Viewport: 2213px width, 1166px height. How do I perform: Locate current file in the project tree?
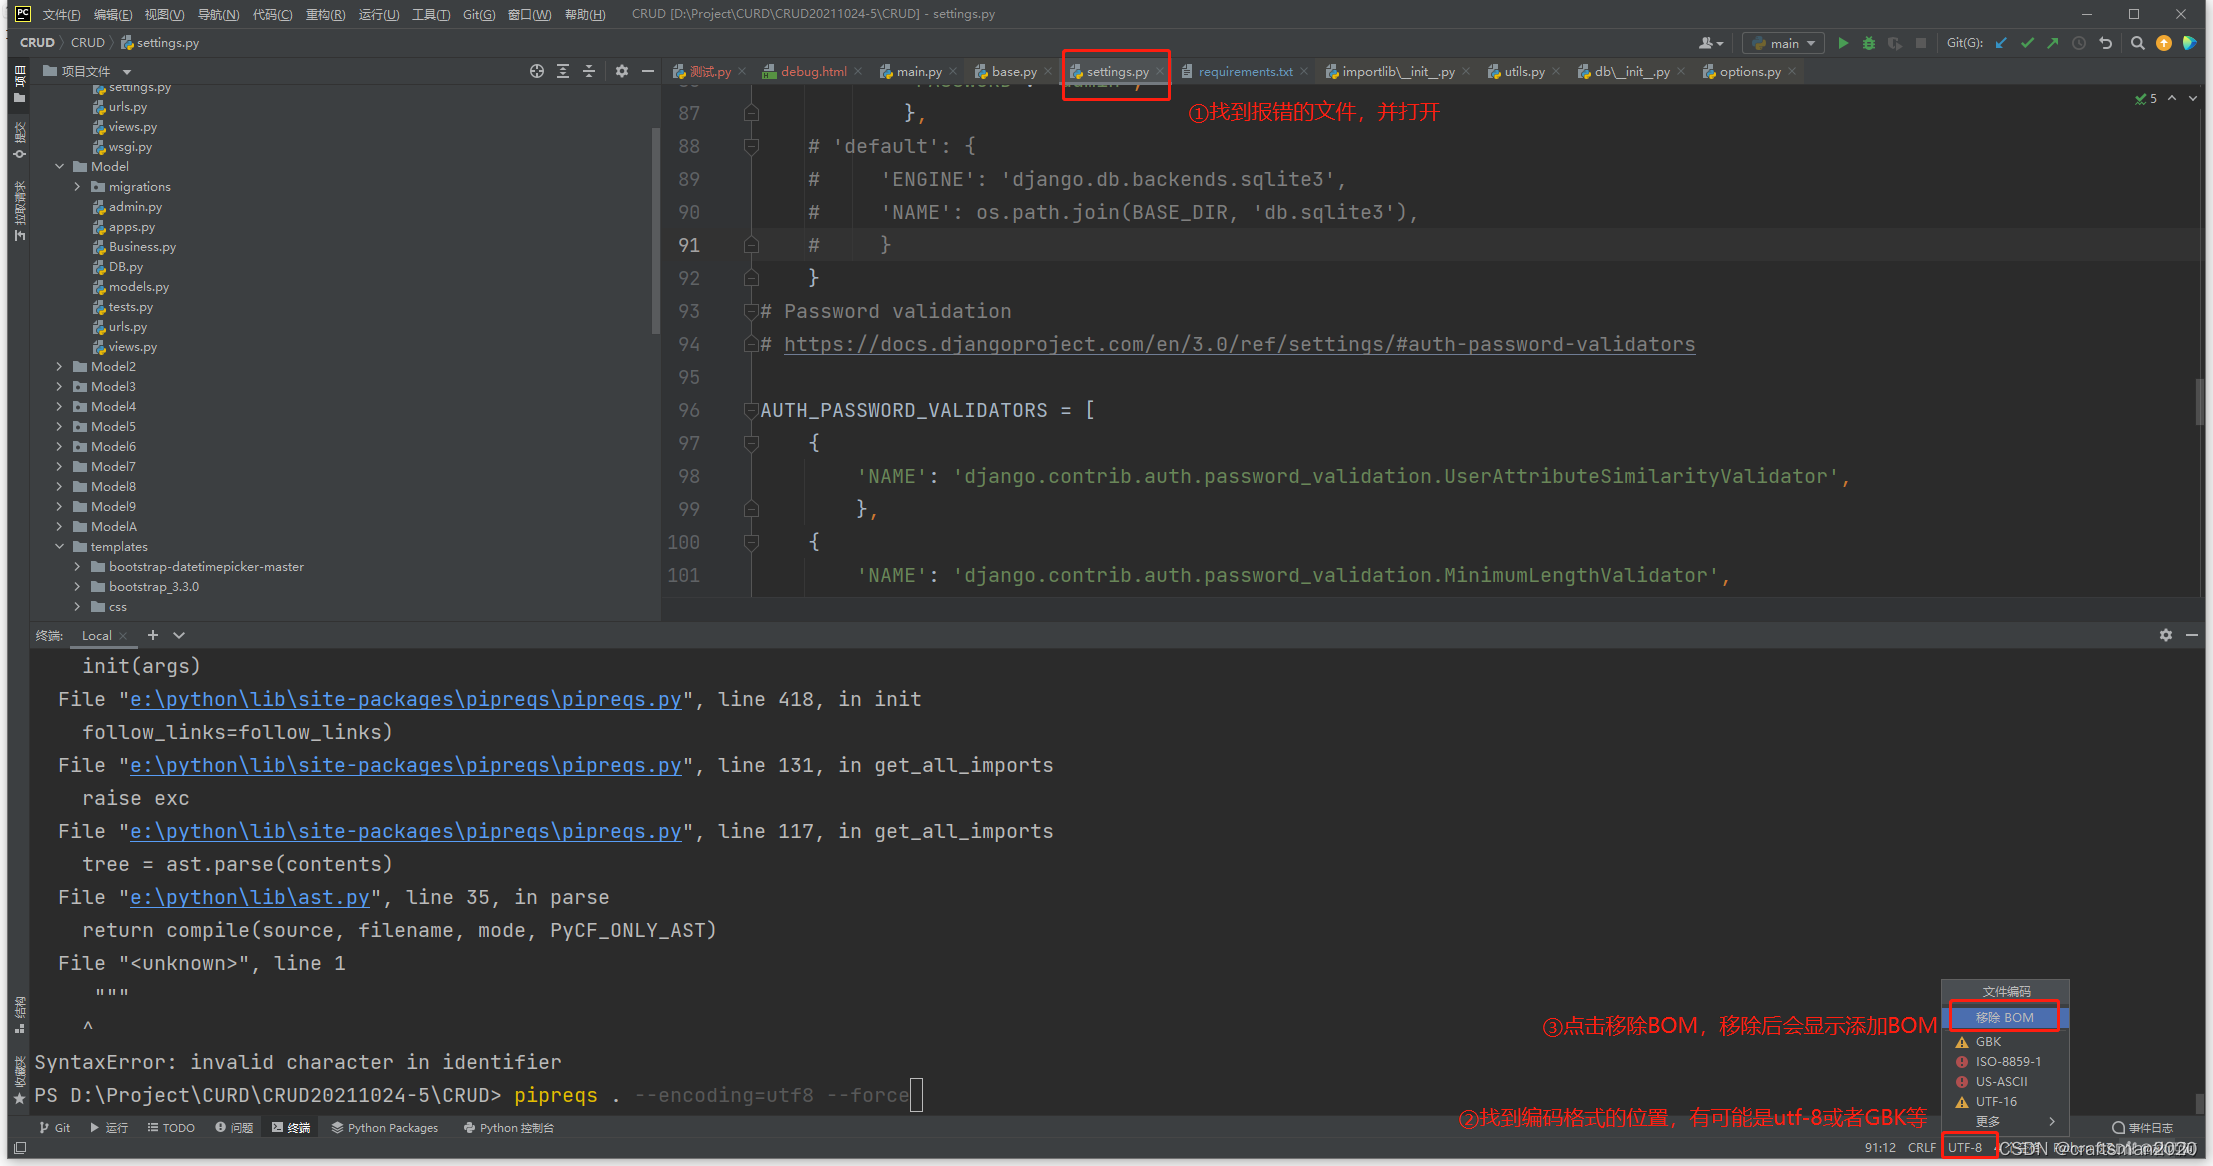(537, 71)
